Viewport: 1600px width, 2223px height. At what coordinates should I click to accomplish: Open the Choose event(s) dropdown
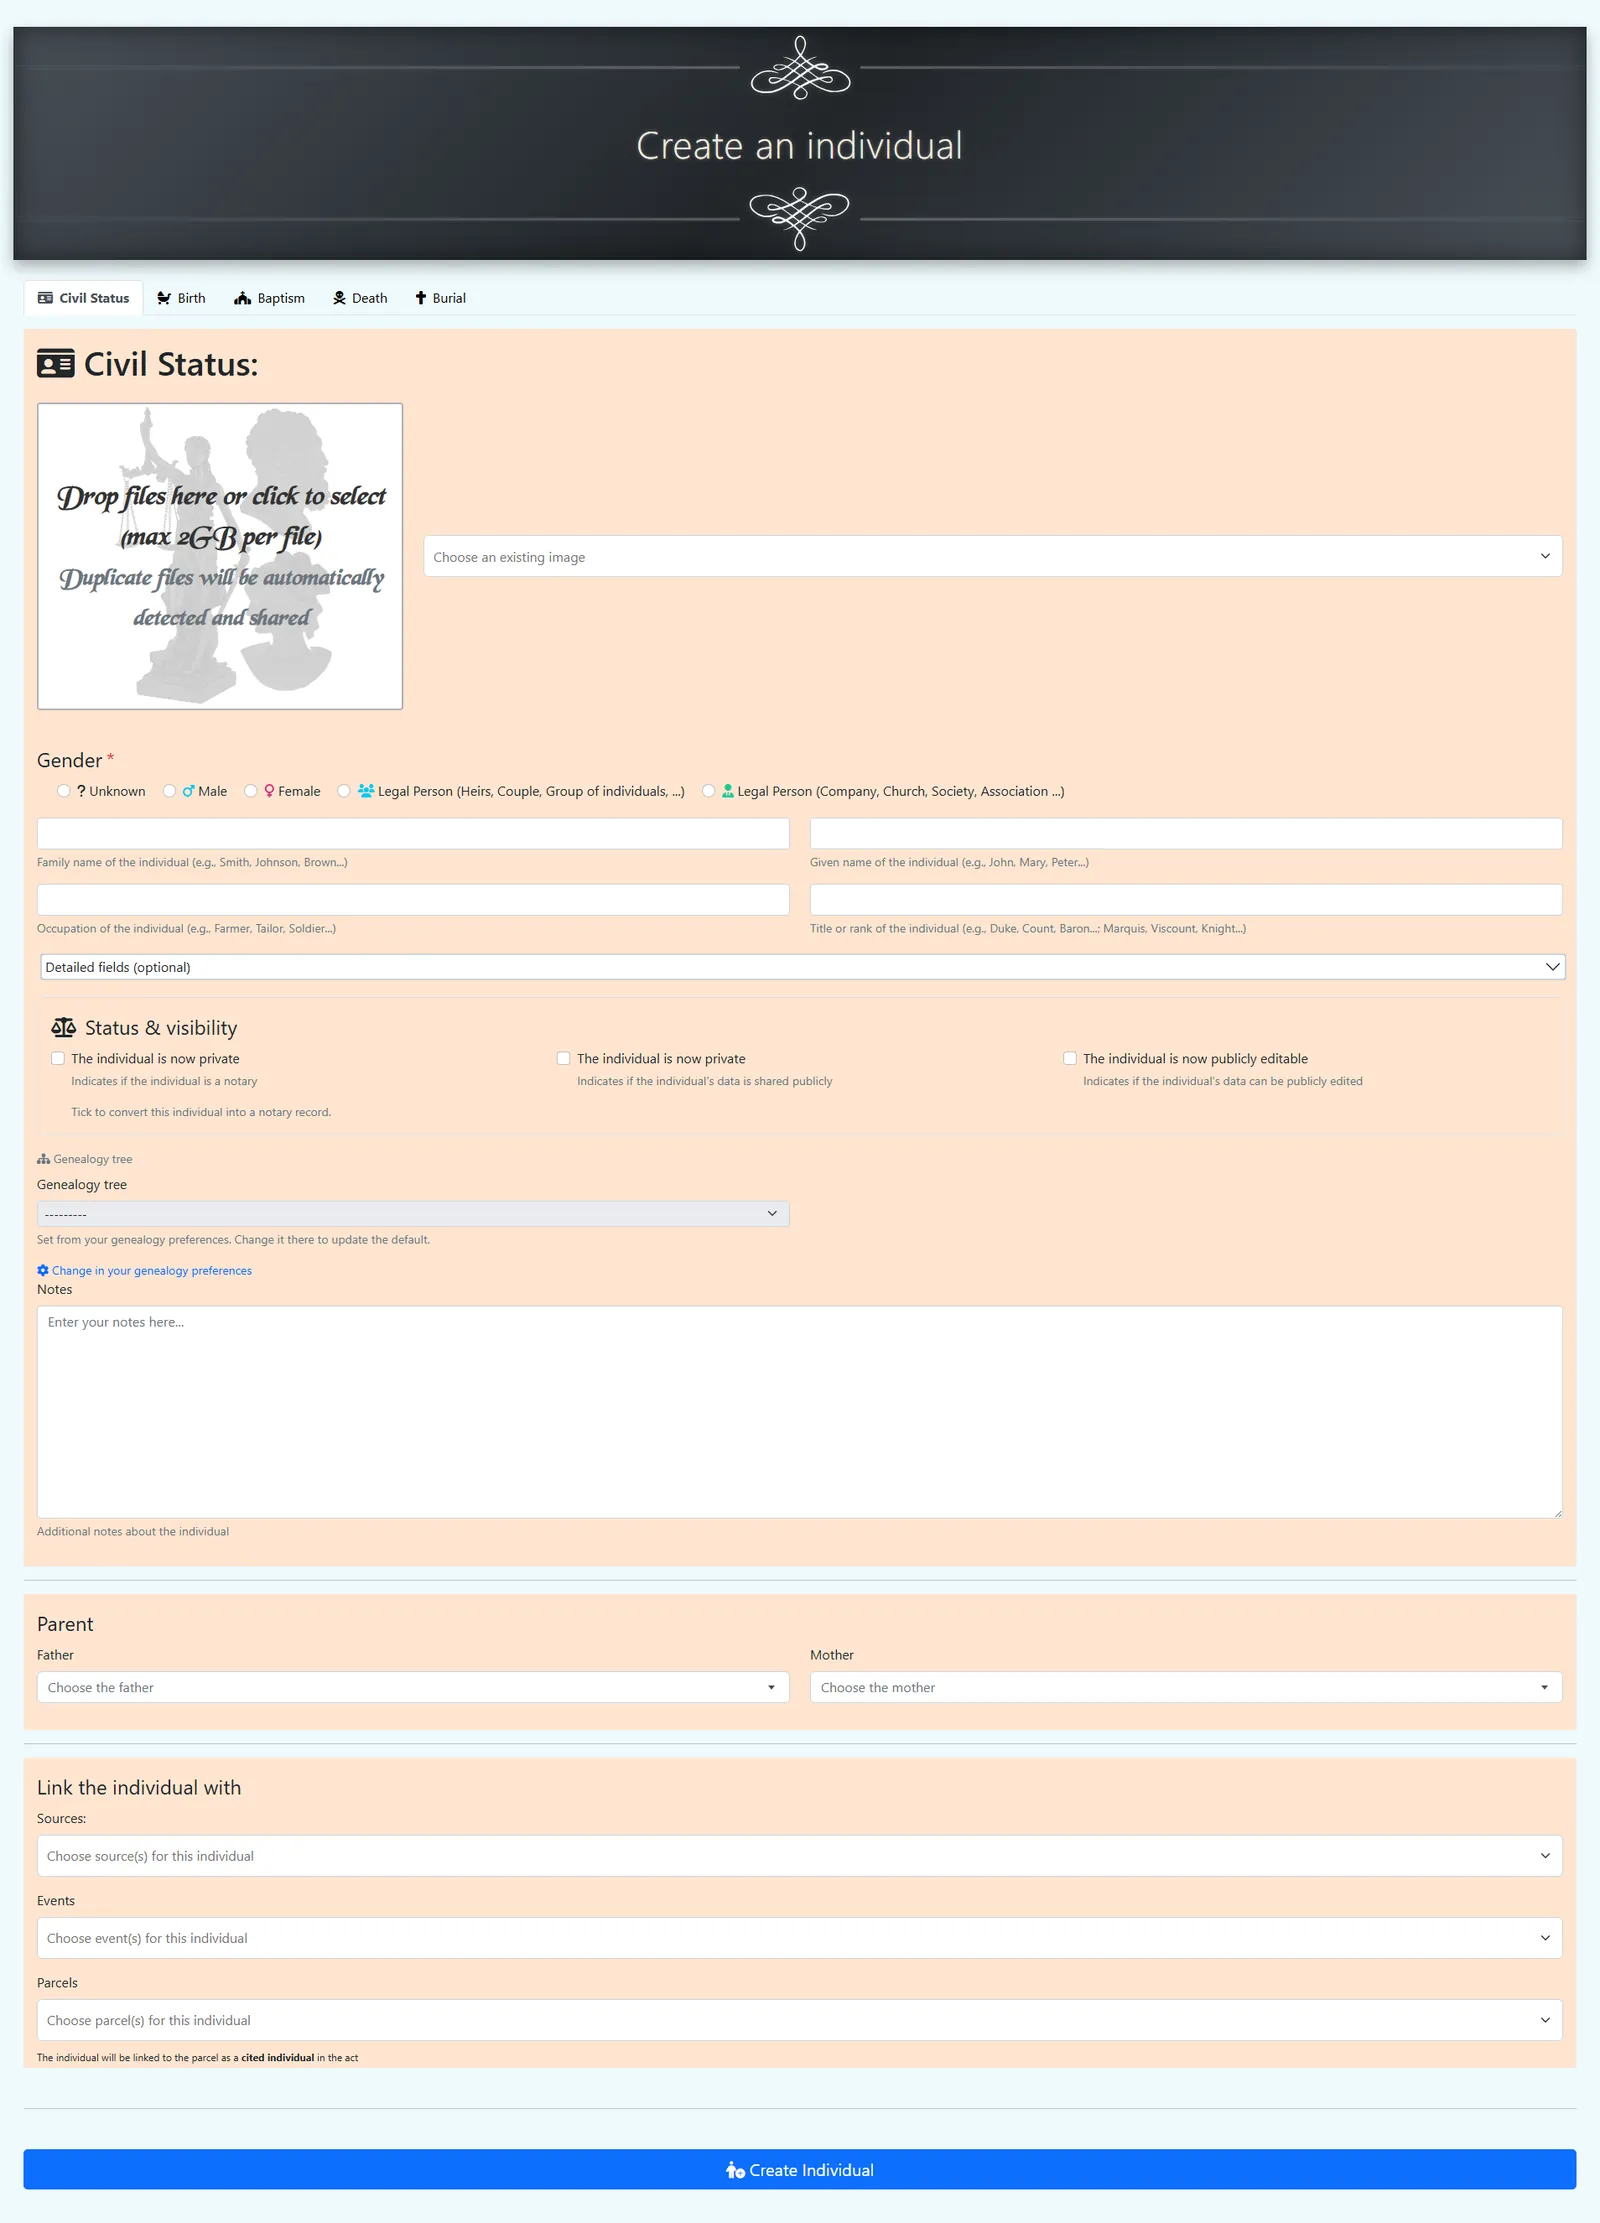[799, 1938]
